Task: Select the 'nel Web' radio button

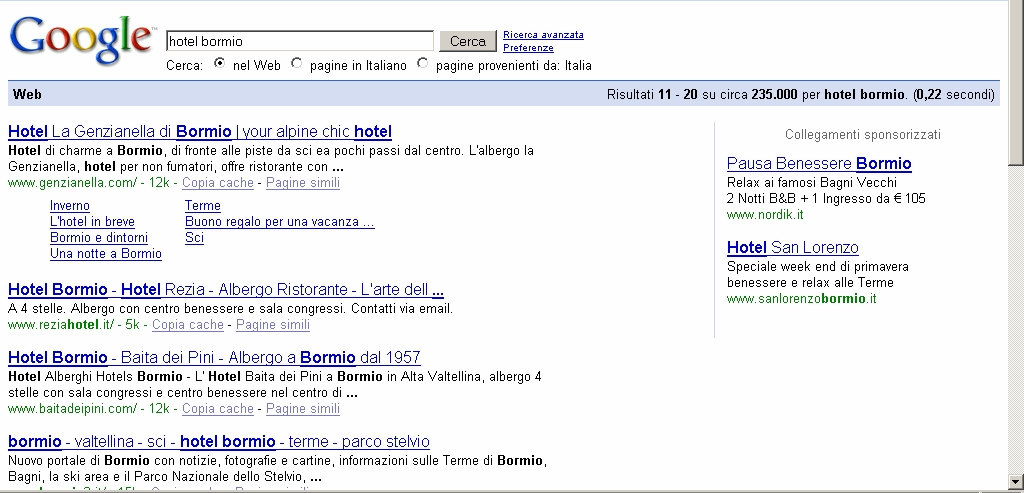Action: (x=220, y=64)
